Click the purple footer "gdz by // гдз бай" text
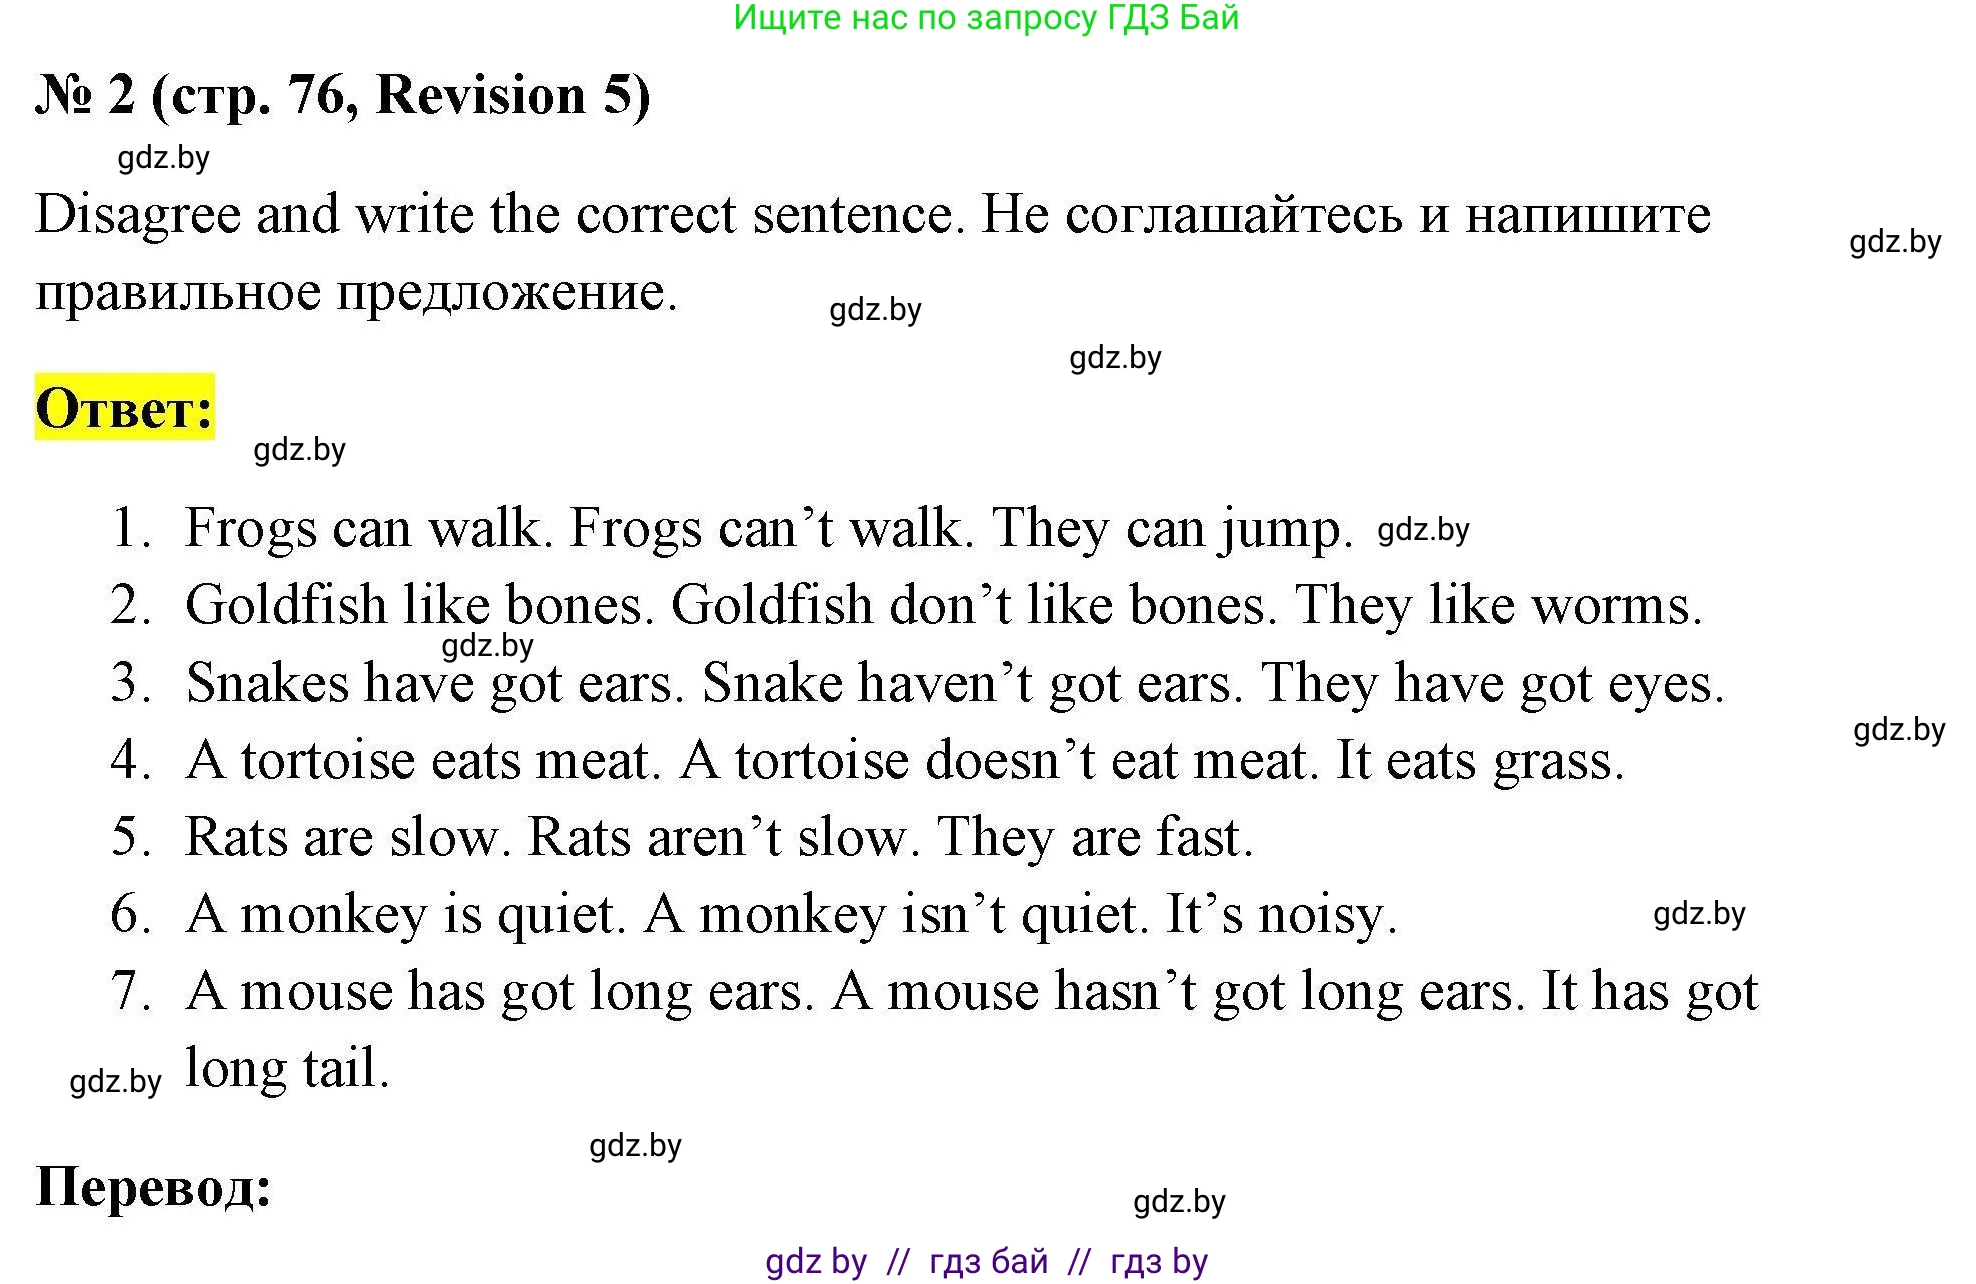The width and height of the screenshot is (1976, 1284). 986,1261
